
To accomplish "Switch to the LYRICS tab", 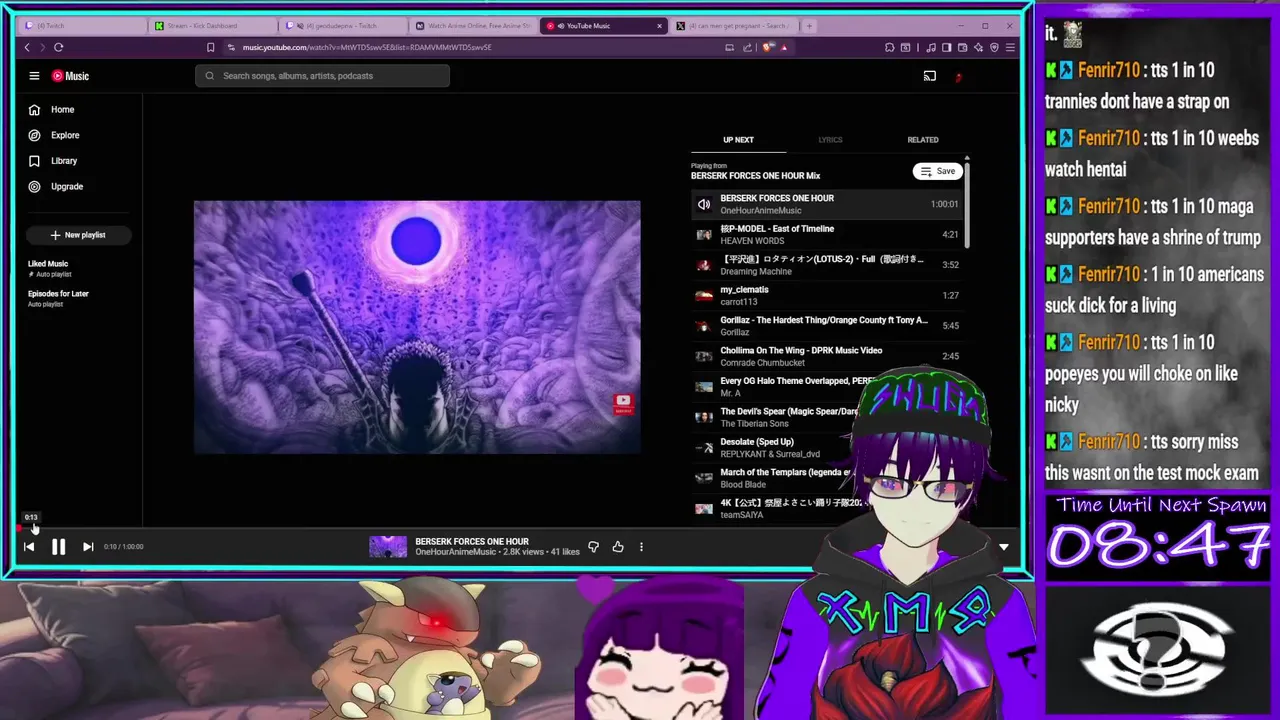I will (x=830, y=140).
